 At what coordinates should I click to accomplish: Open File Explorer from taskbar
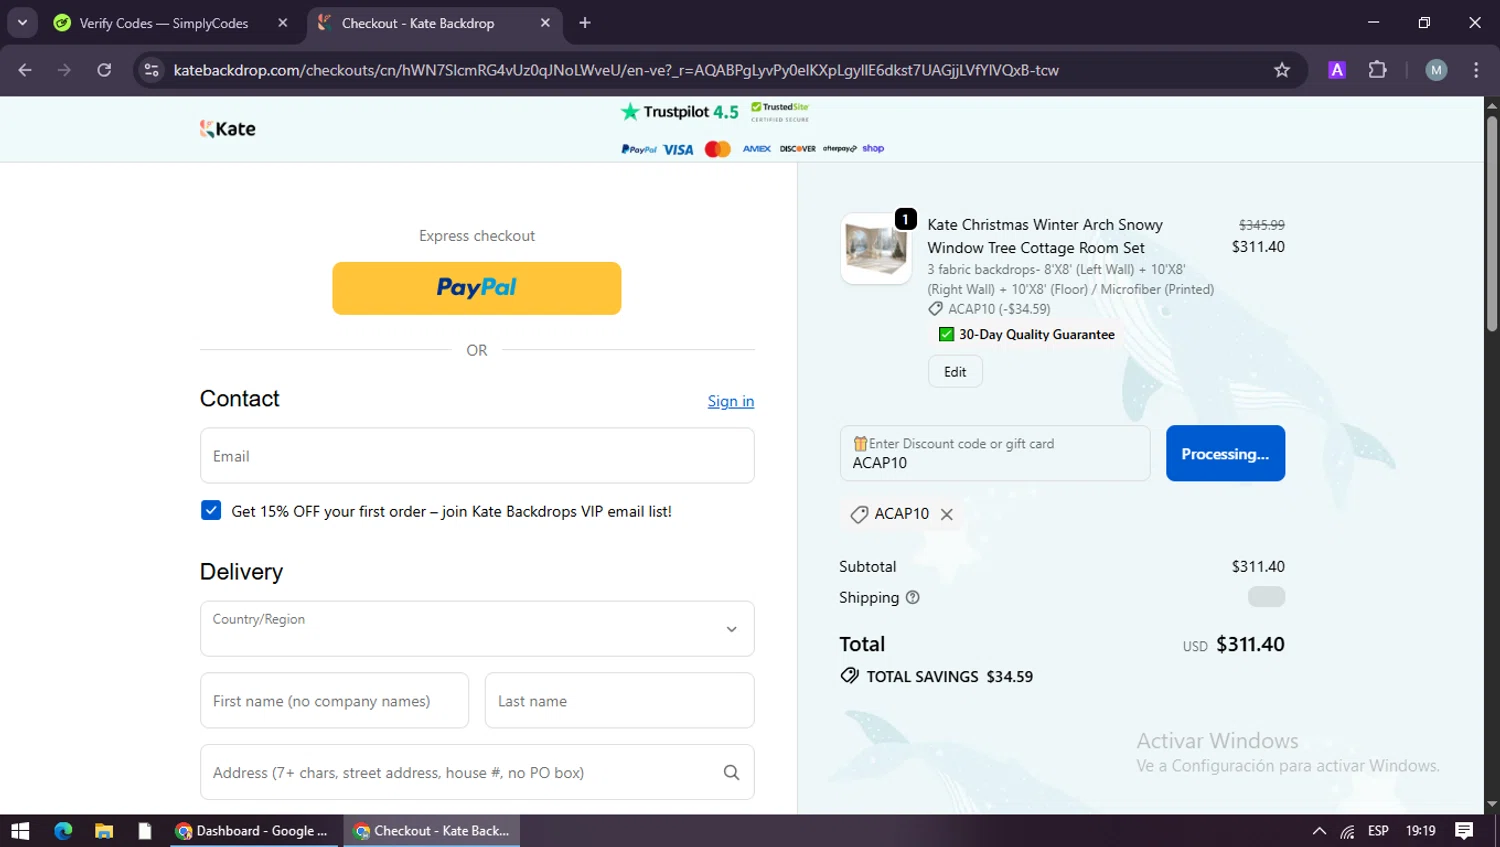(104, 831)
